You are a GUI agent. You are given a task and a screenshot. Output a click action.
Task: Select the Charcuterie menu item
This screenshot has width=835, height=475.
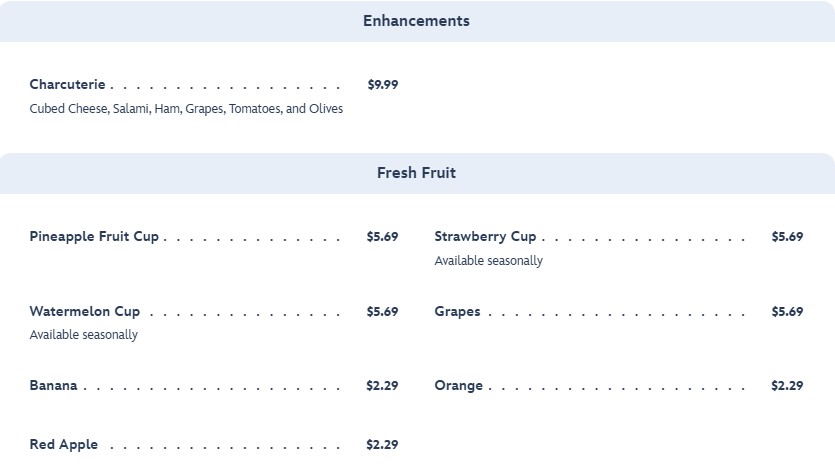67,85
